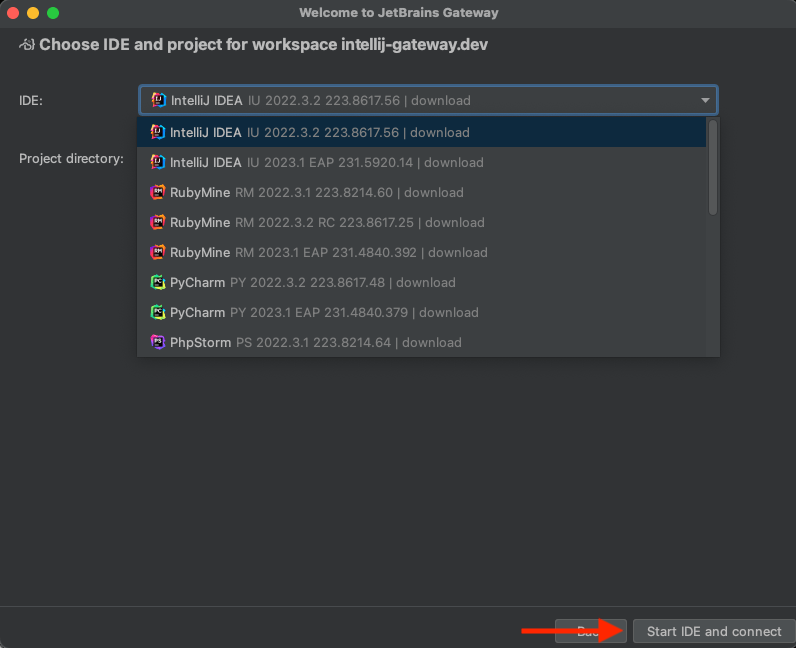
Task: Click IntelliJ IDEA icon in IDE combo box
Action: (159, 100)
